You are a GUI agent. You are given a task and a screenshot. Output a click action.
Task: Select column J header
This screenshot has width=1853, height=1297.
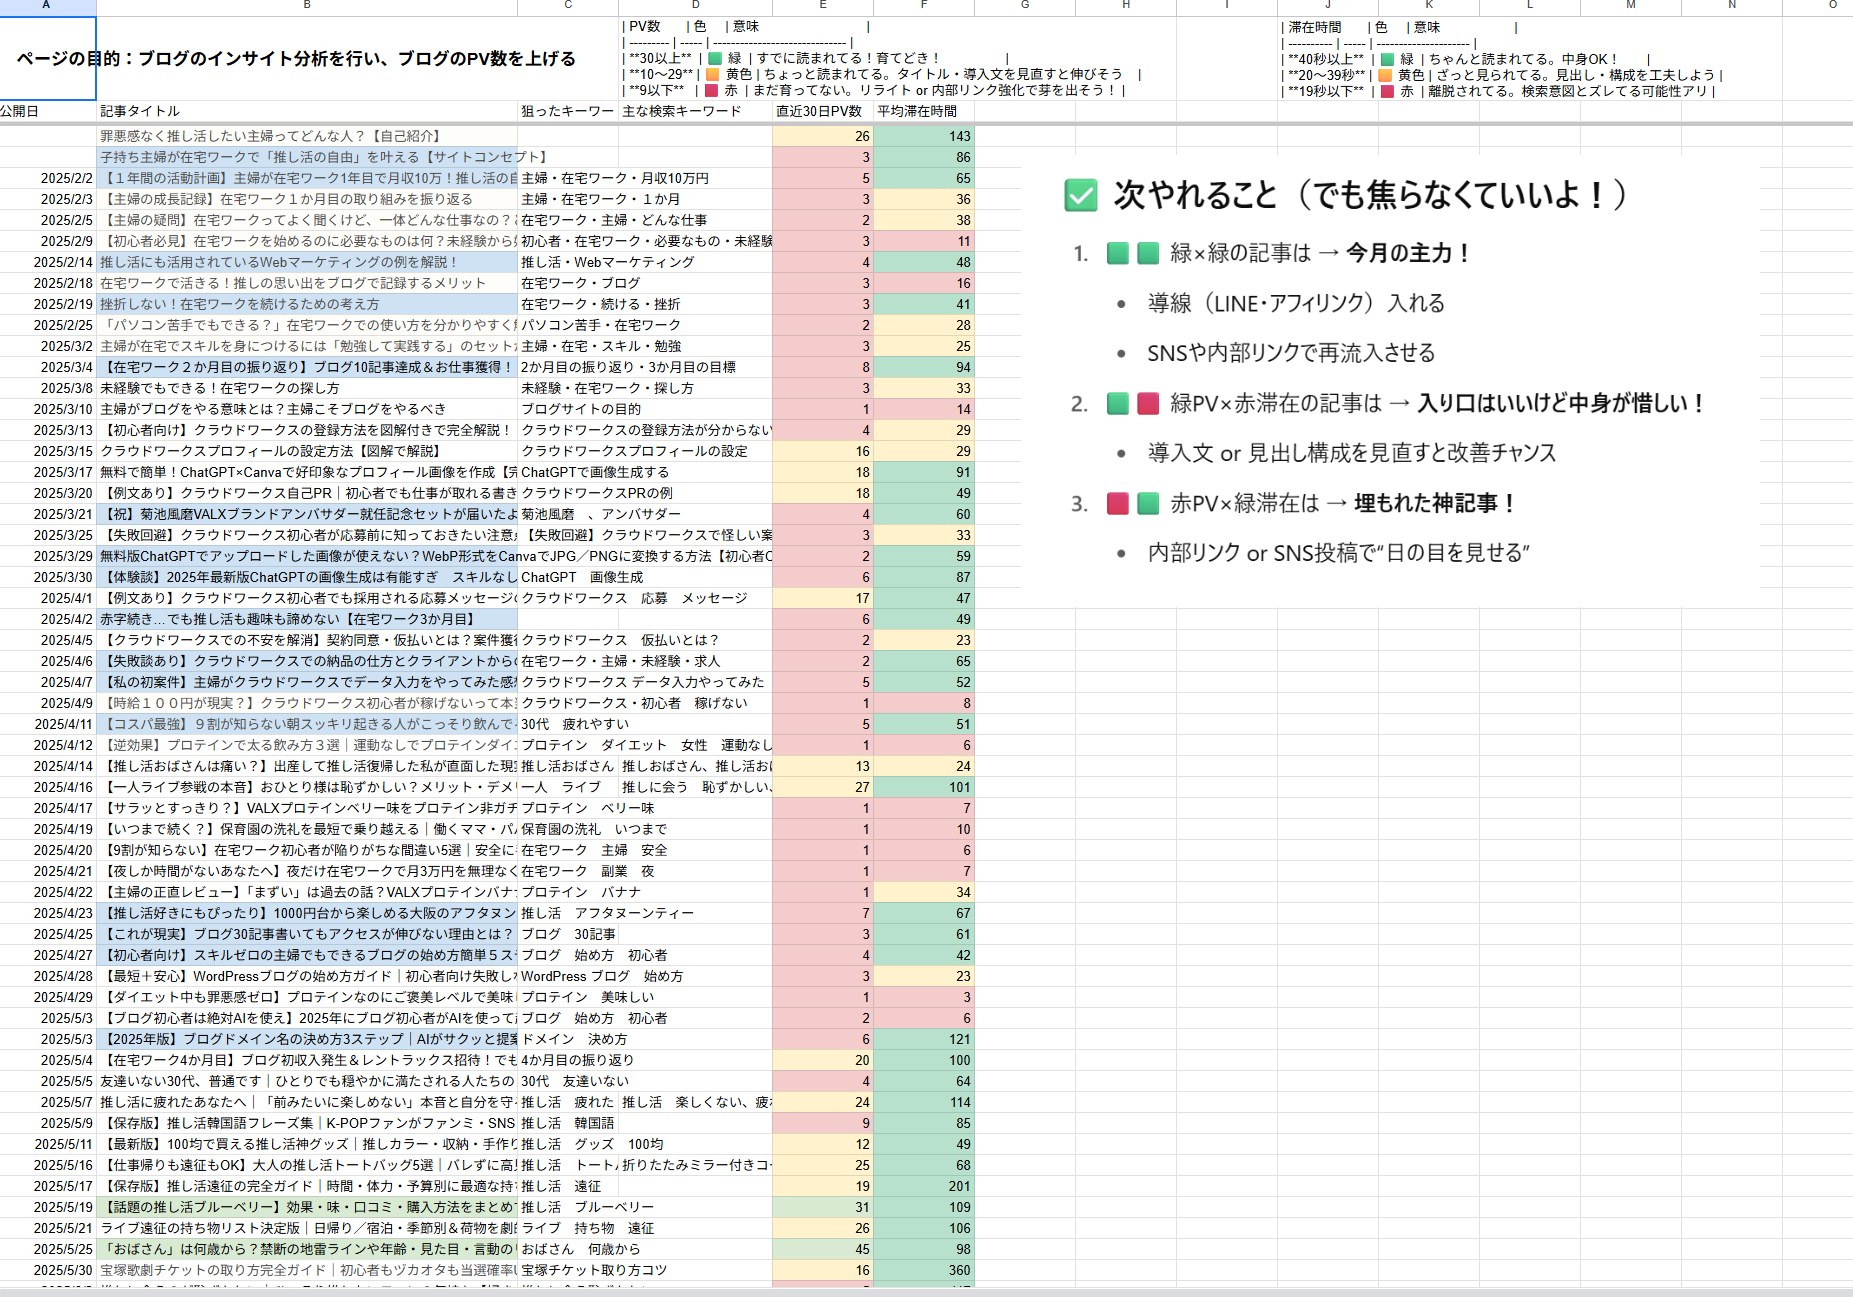(1328, 6)
